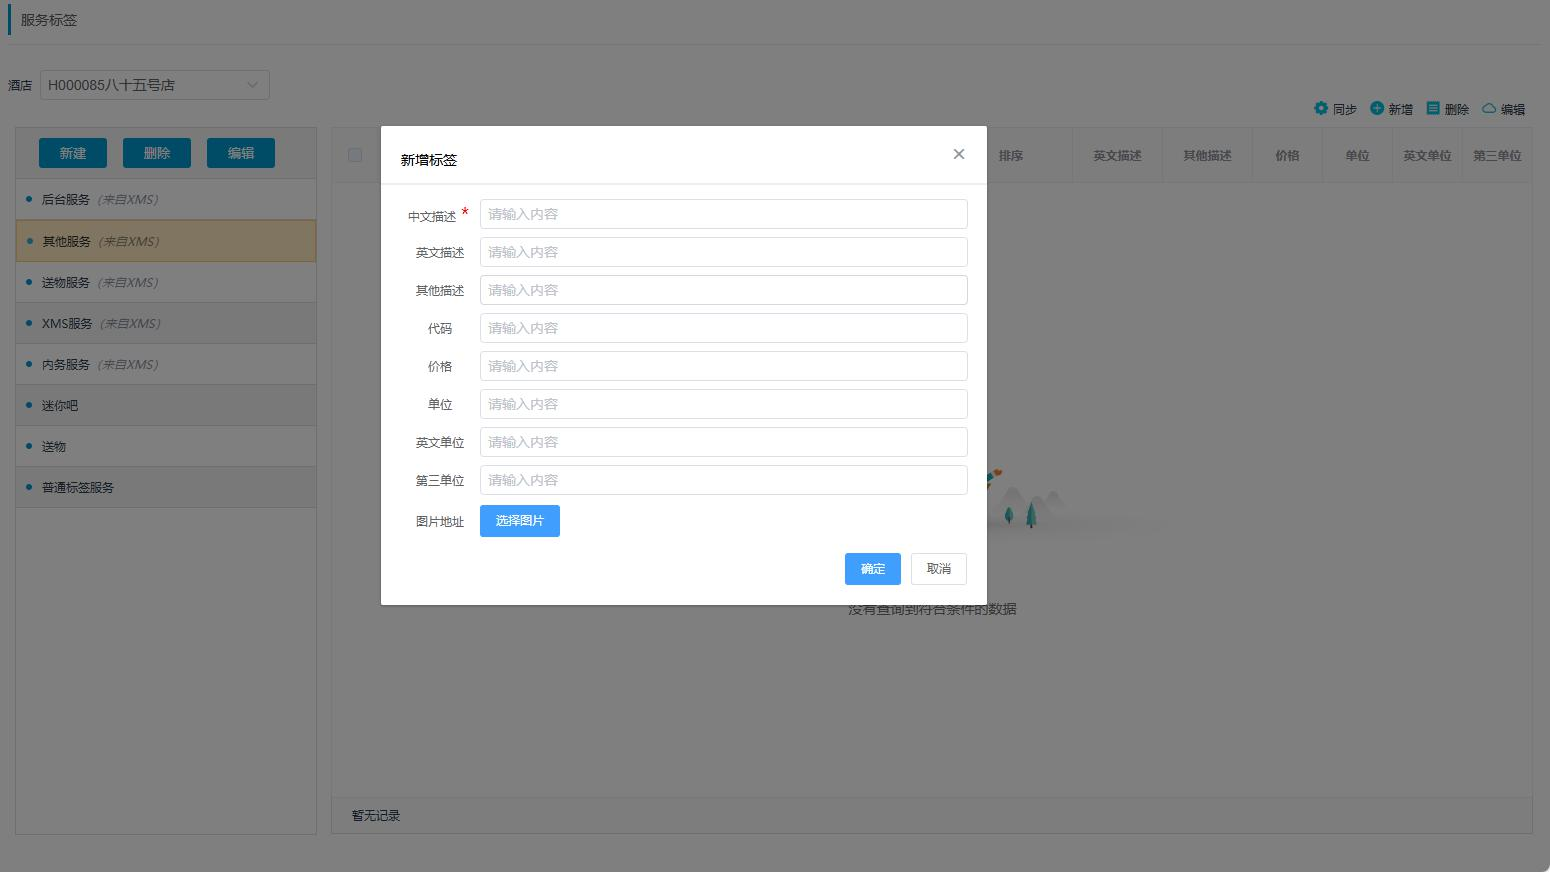Viewport: 1550px width, 872px height.
Task: Open the 酒店 hotel dropdown
Action: click(x=155, y=85)
